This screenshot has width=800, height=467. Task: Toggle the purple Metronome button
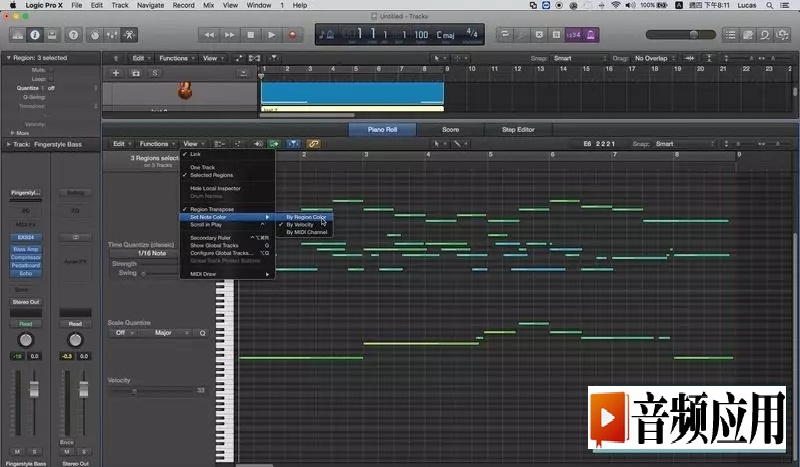[x=591, y=35]
